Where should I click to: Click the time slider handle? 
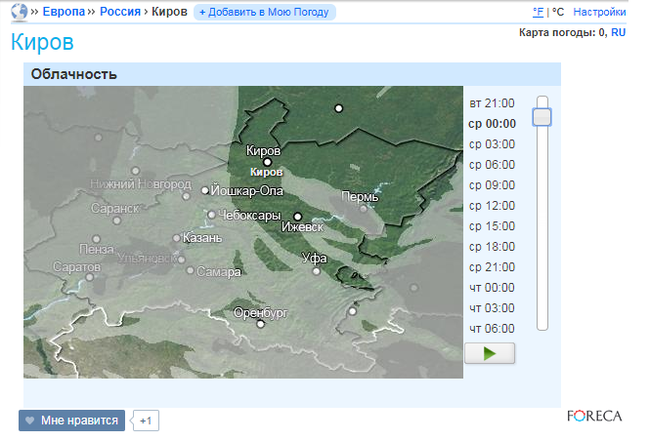[542, 117]
